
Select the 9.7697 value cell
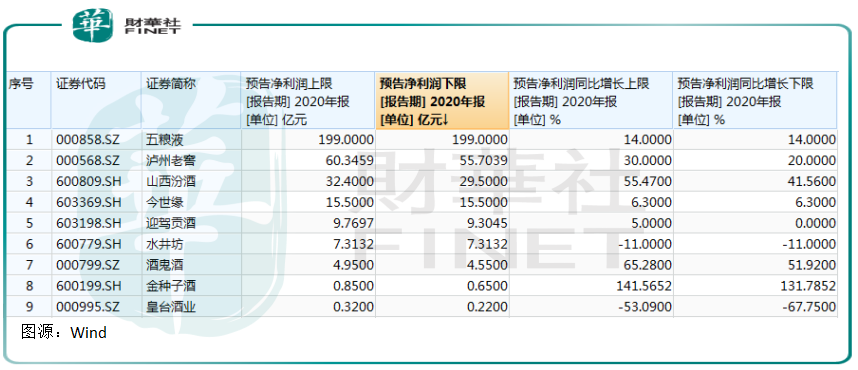[x=308, y=224]
